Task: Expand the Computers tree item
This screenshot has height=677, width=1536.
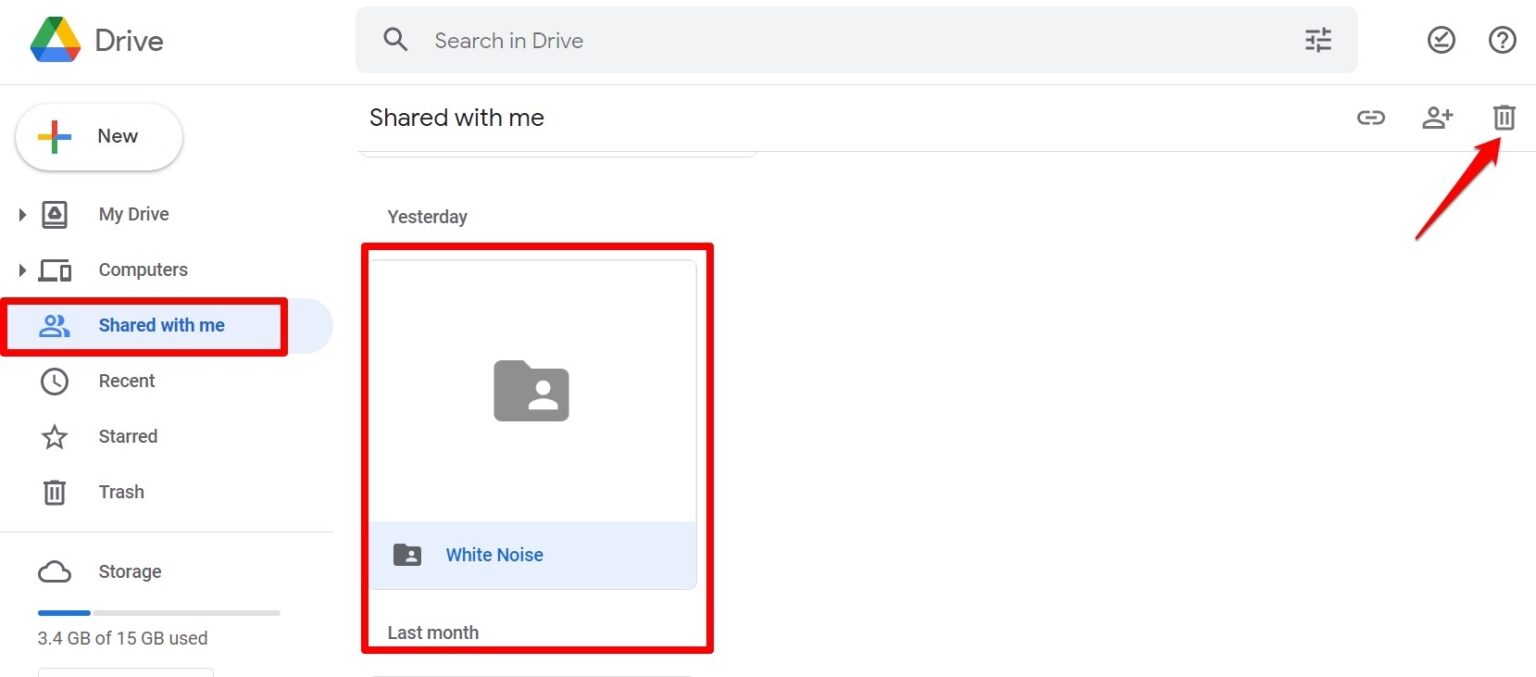Action: (x=22, y=269)
